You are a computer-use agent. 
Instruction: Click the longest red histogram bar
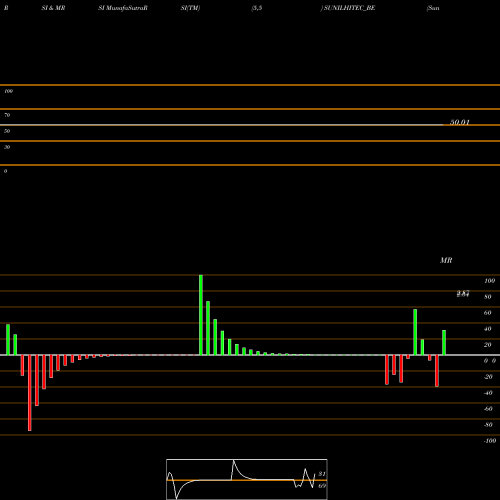coord(30,393)
